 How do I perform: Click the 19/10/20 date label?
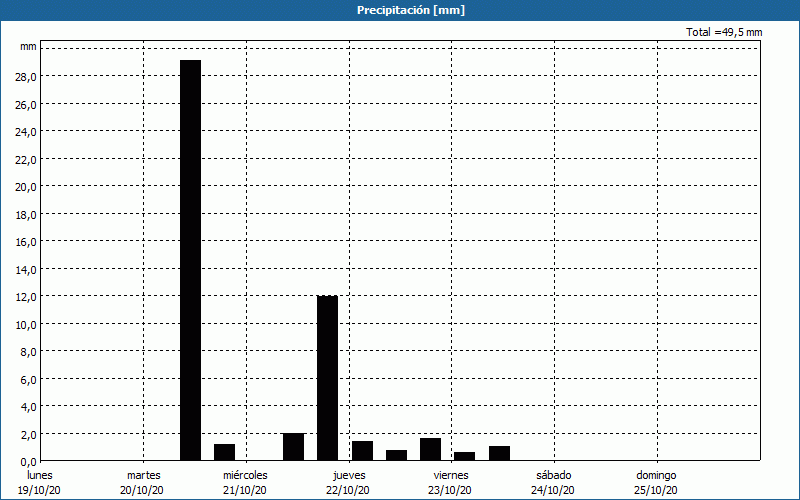39,490
